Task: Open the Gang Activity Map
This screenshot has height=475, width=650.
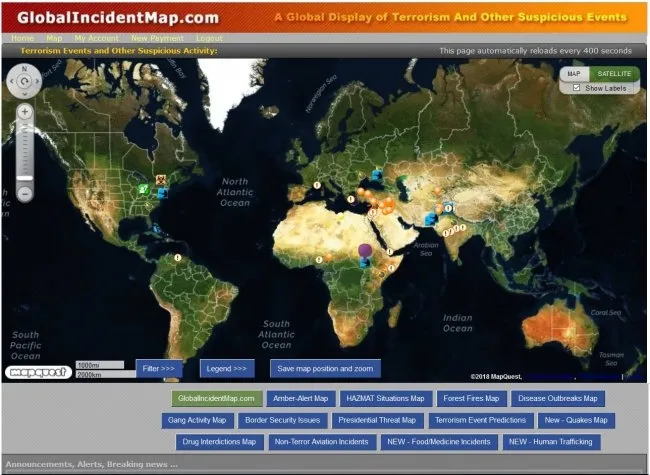Action: click(x=197, y=420)
